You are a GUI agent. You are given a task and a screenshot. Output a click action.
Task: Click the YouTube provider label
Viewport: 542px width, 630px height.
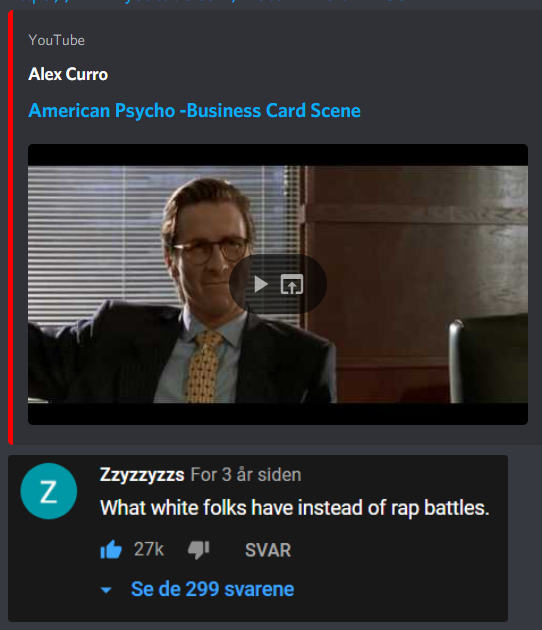pyautogui.click(x=57, y=40)
